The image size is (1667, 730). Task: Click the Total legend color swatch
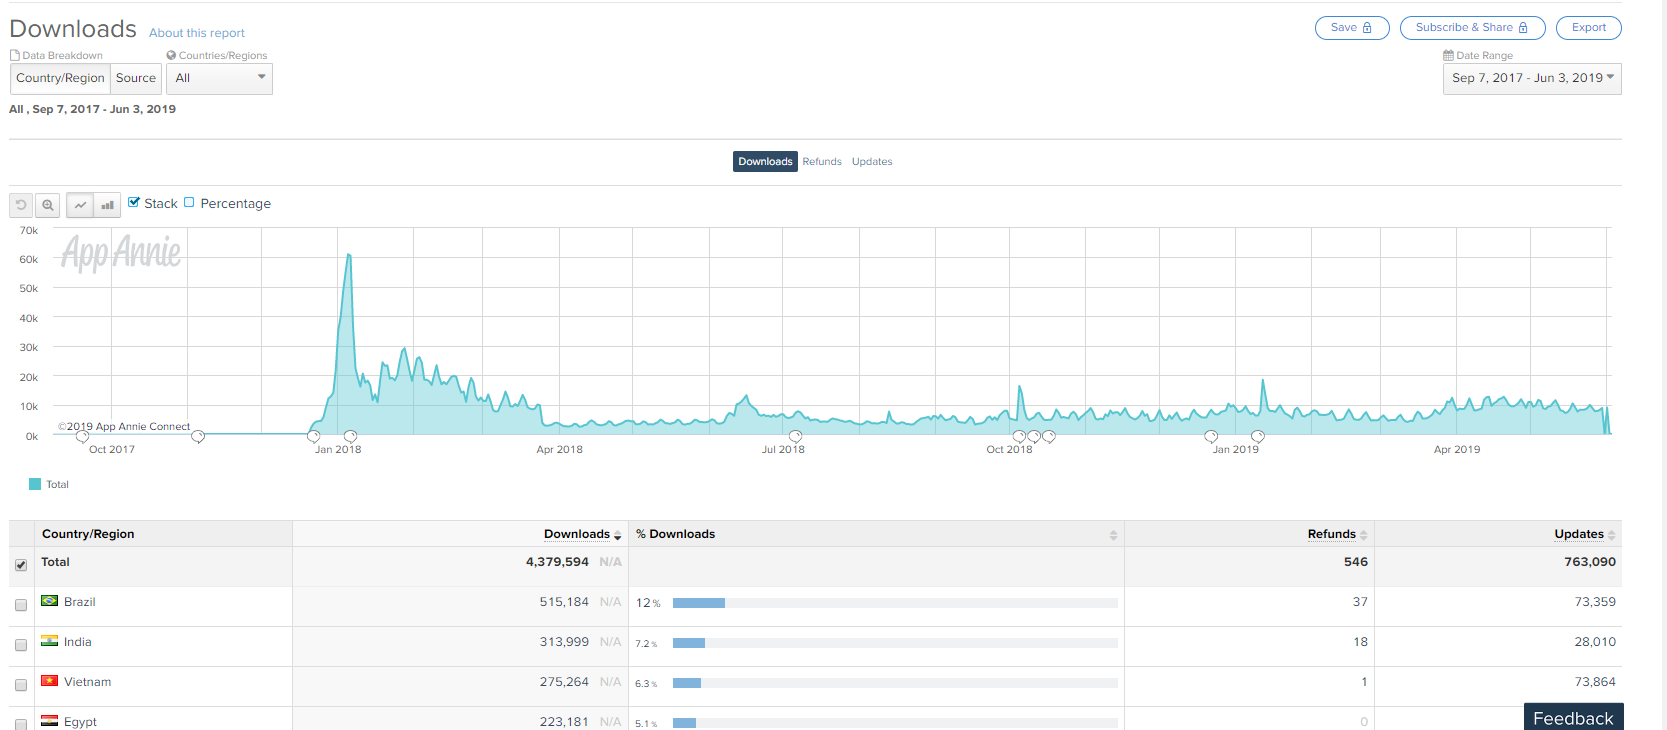click(x=35, y=484)
